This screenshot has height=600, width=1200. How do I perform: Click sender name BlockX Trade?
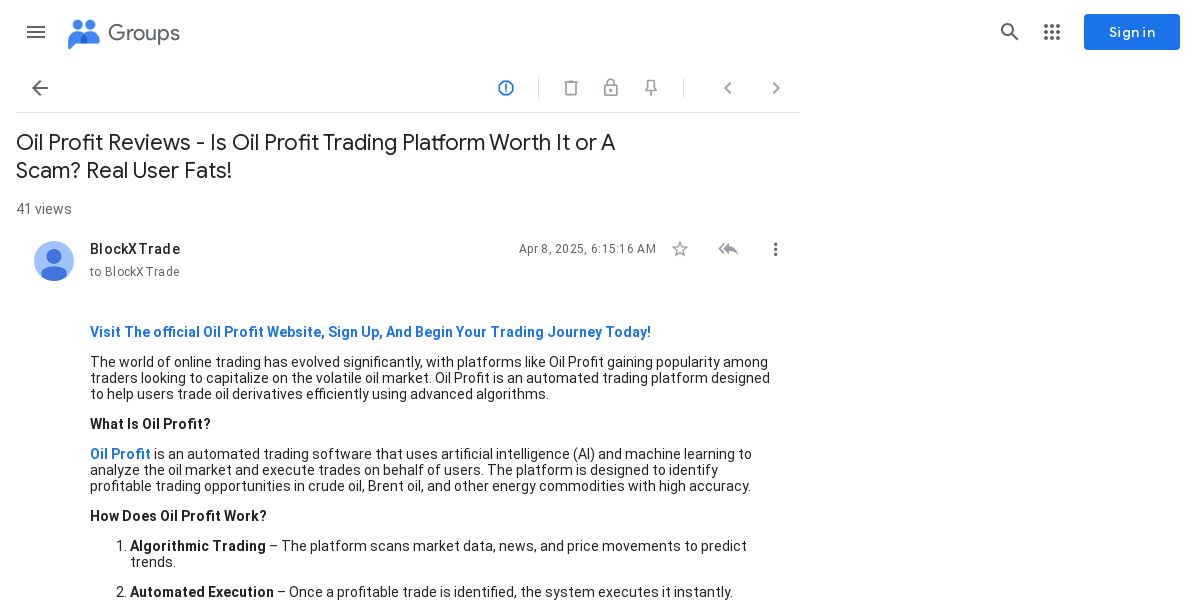pos(135,249)
